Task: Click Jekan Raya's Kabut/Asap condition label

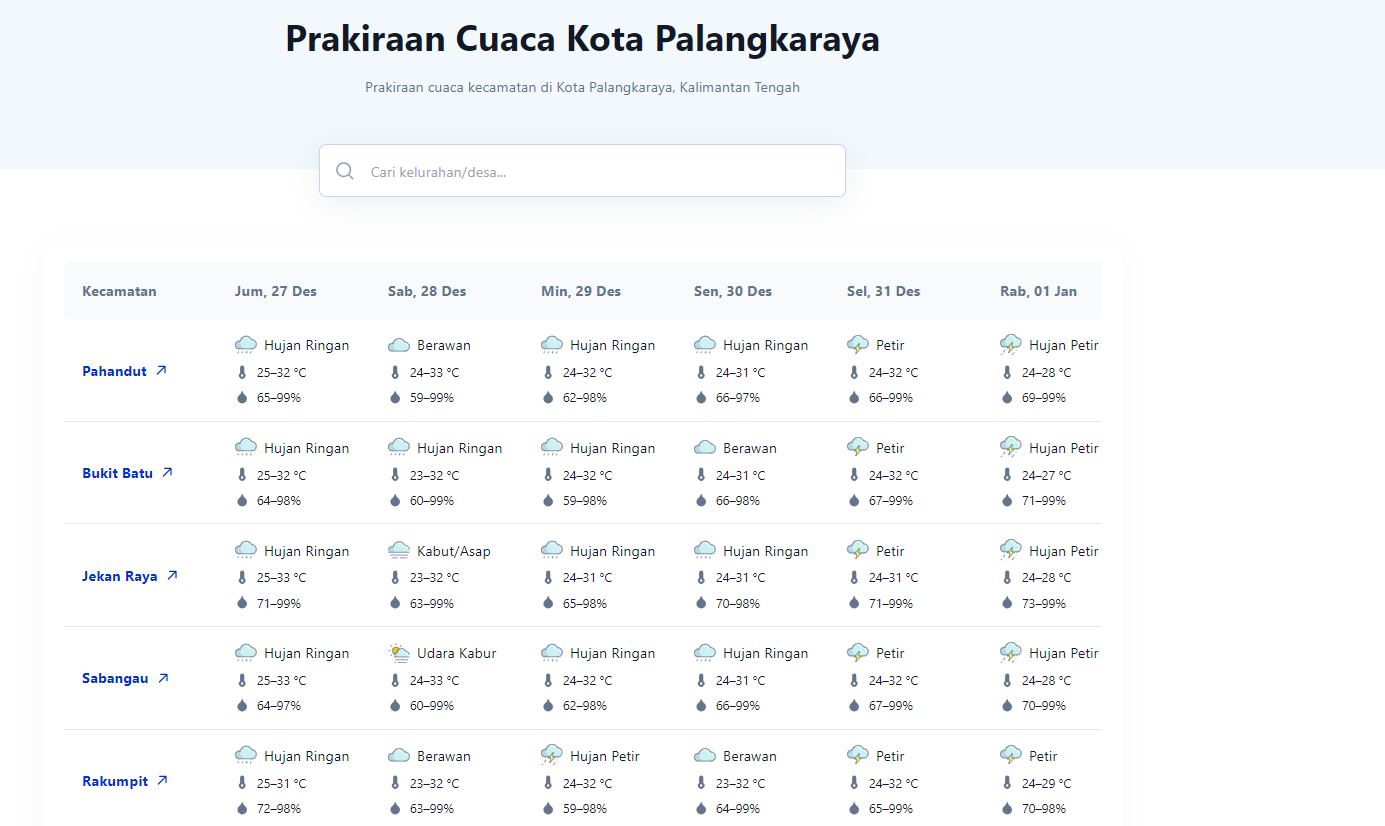Action: (x=454, y=551)
